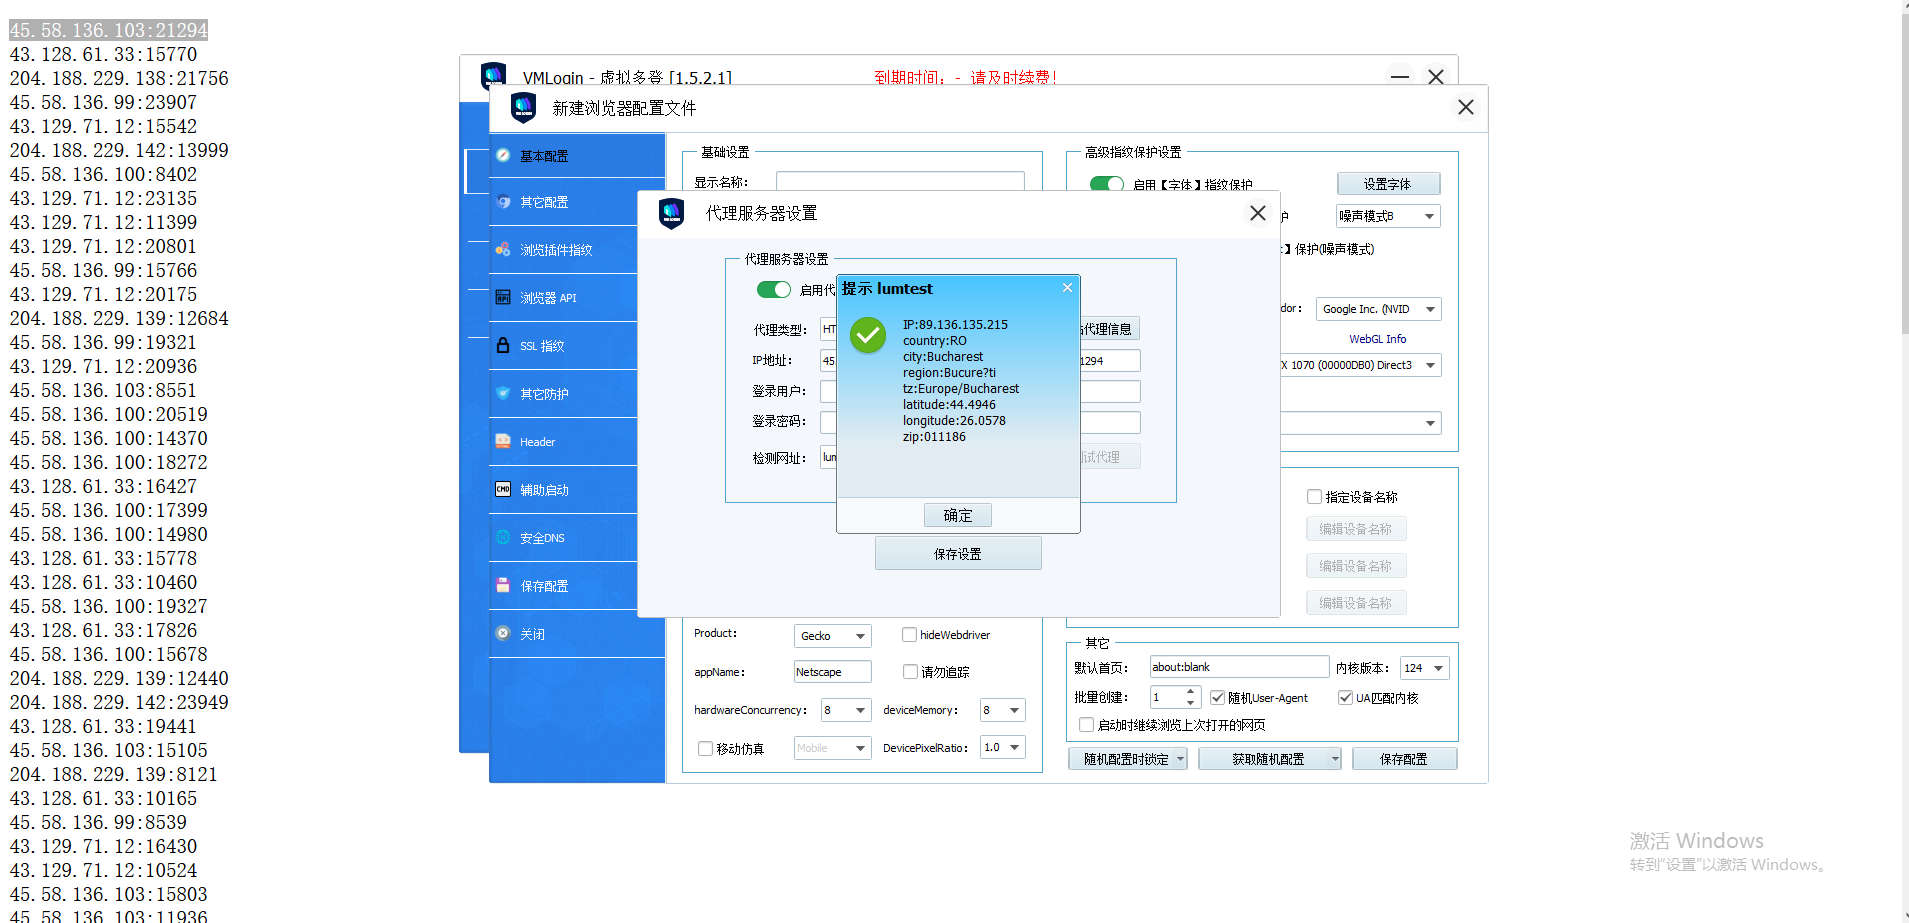Viewport: 1909px width, 923px height.
Task: Click the 浏览插件指纹 plugin icon
Action: (x=503, y=249)
